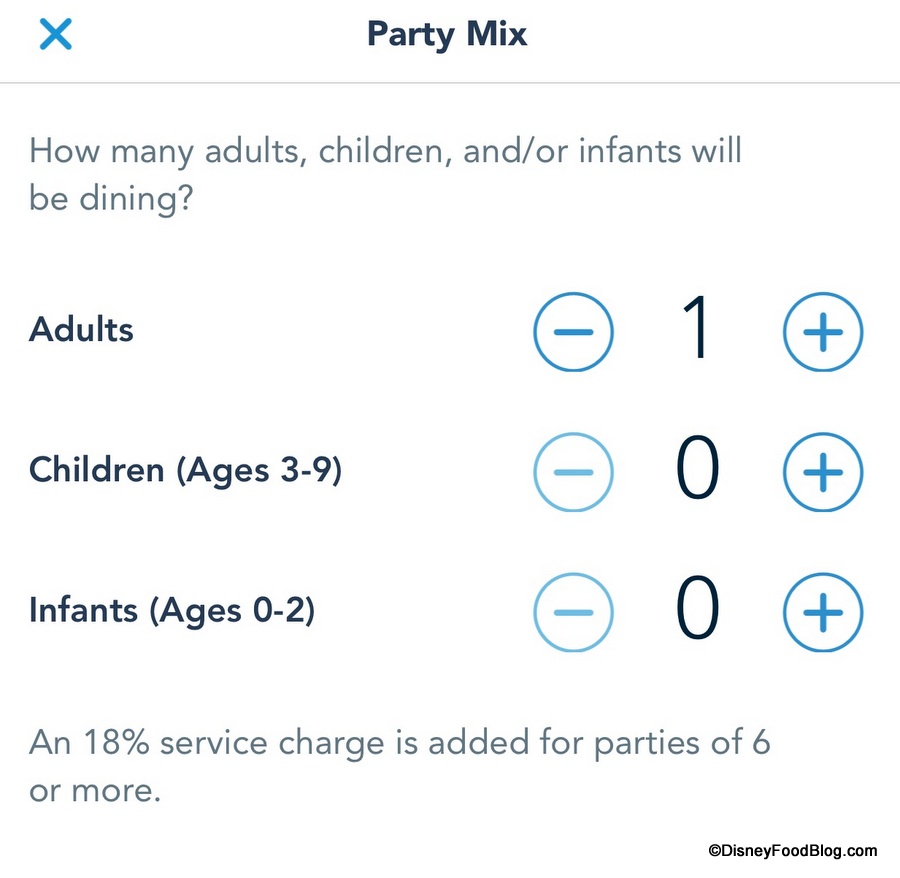
Task: Increase the number of Adults
Action: (822, 332)
